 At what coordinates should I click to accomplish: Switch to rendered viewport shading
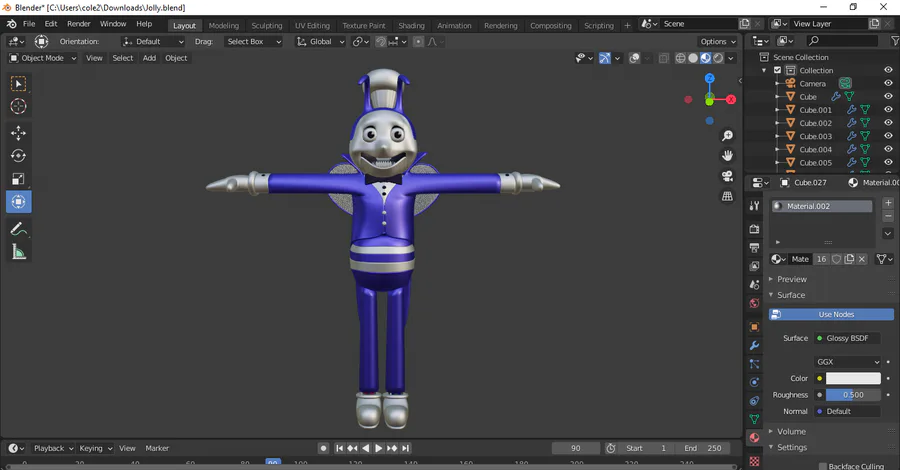[x=718, y=58]
